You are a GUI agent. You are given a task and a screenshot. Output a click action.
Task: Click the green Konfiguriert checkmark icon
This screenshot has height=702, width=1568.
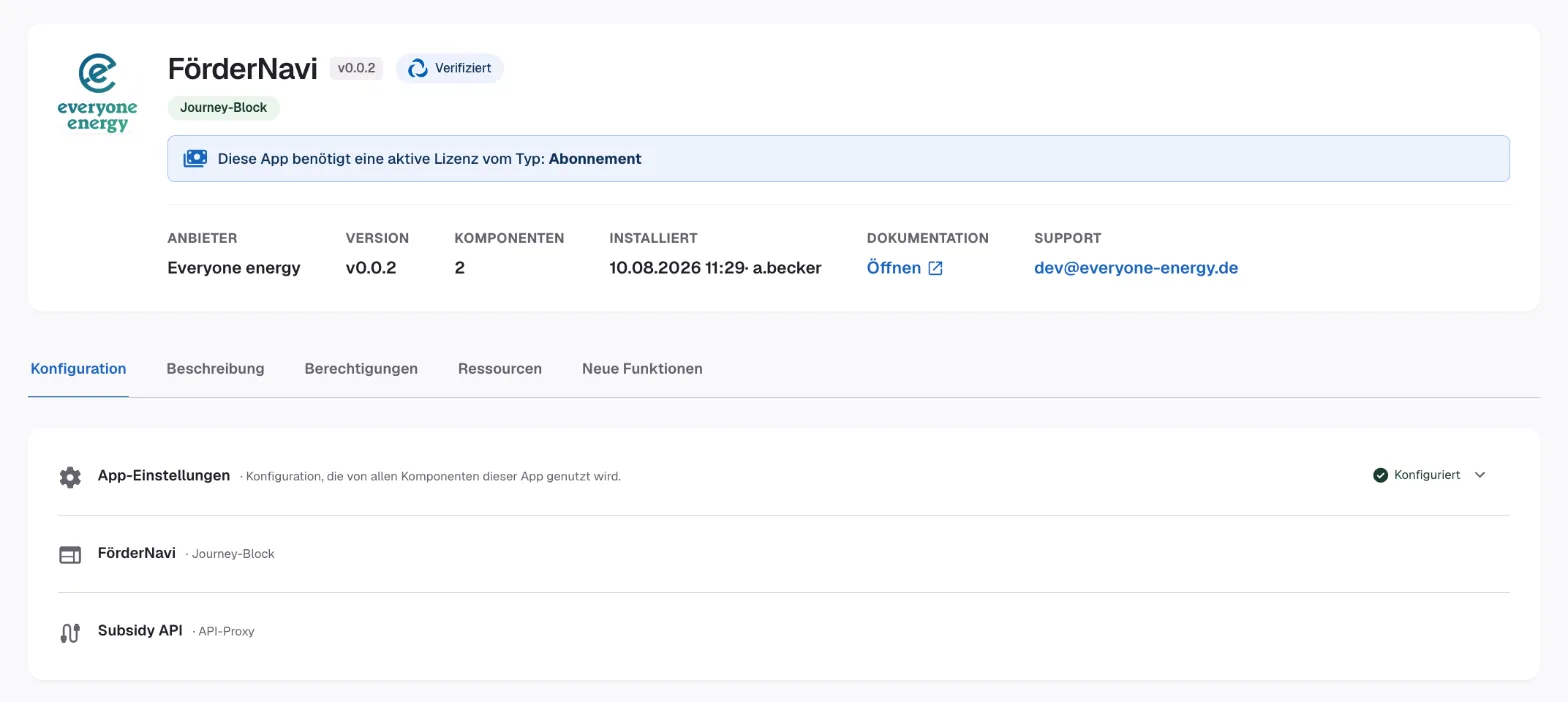tap(1380, 475)
